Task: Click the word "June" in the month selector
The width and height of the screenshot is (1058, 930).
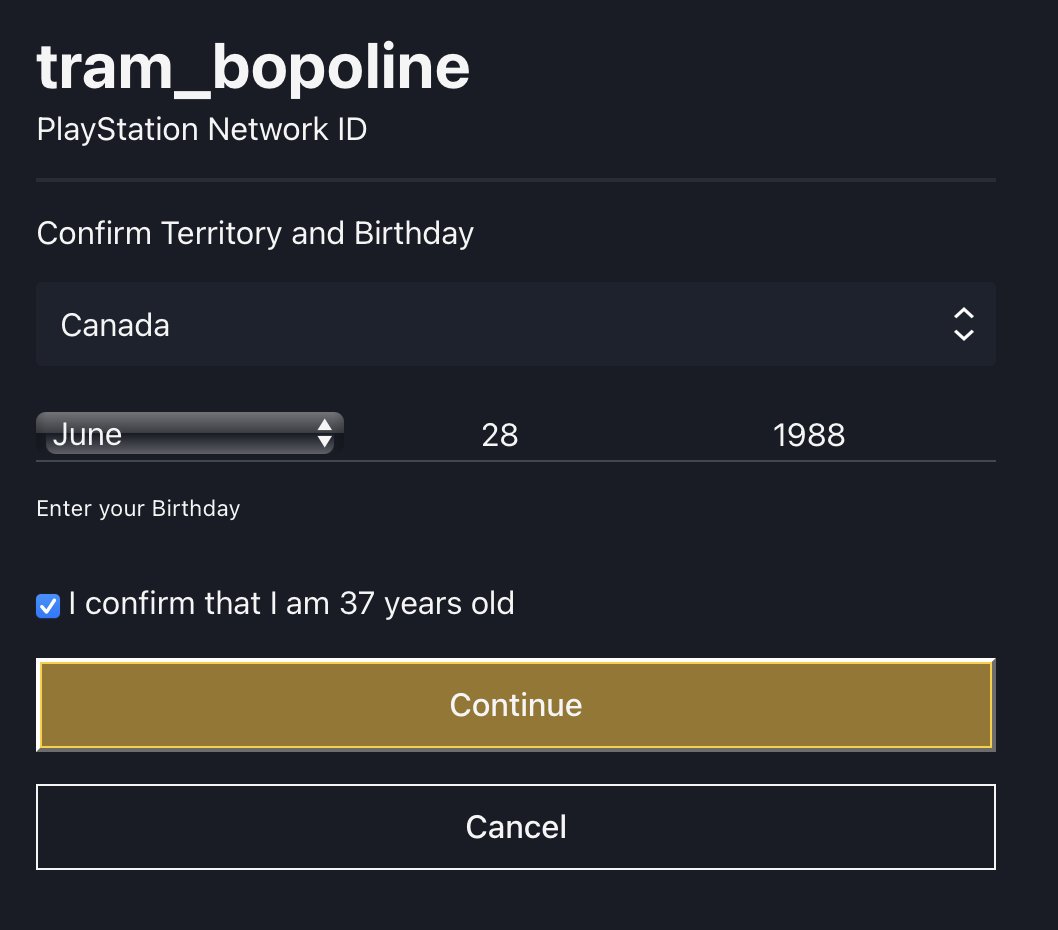Action: click(88, 434)
